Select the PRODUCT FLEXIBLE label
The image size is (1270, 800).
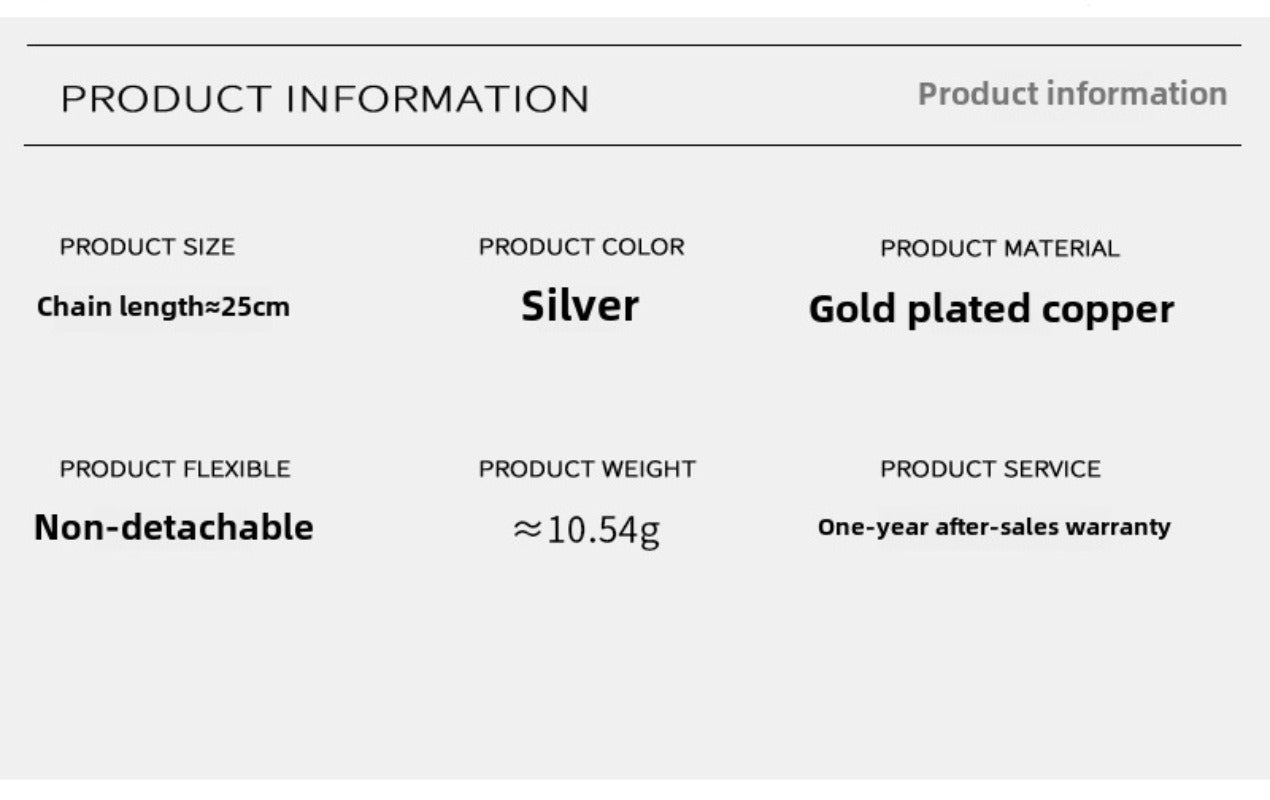175,469
